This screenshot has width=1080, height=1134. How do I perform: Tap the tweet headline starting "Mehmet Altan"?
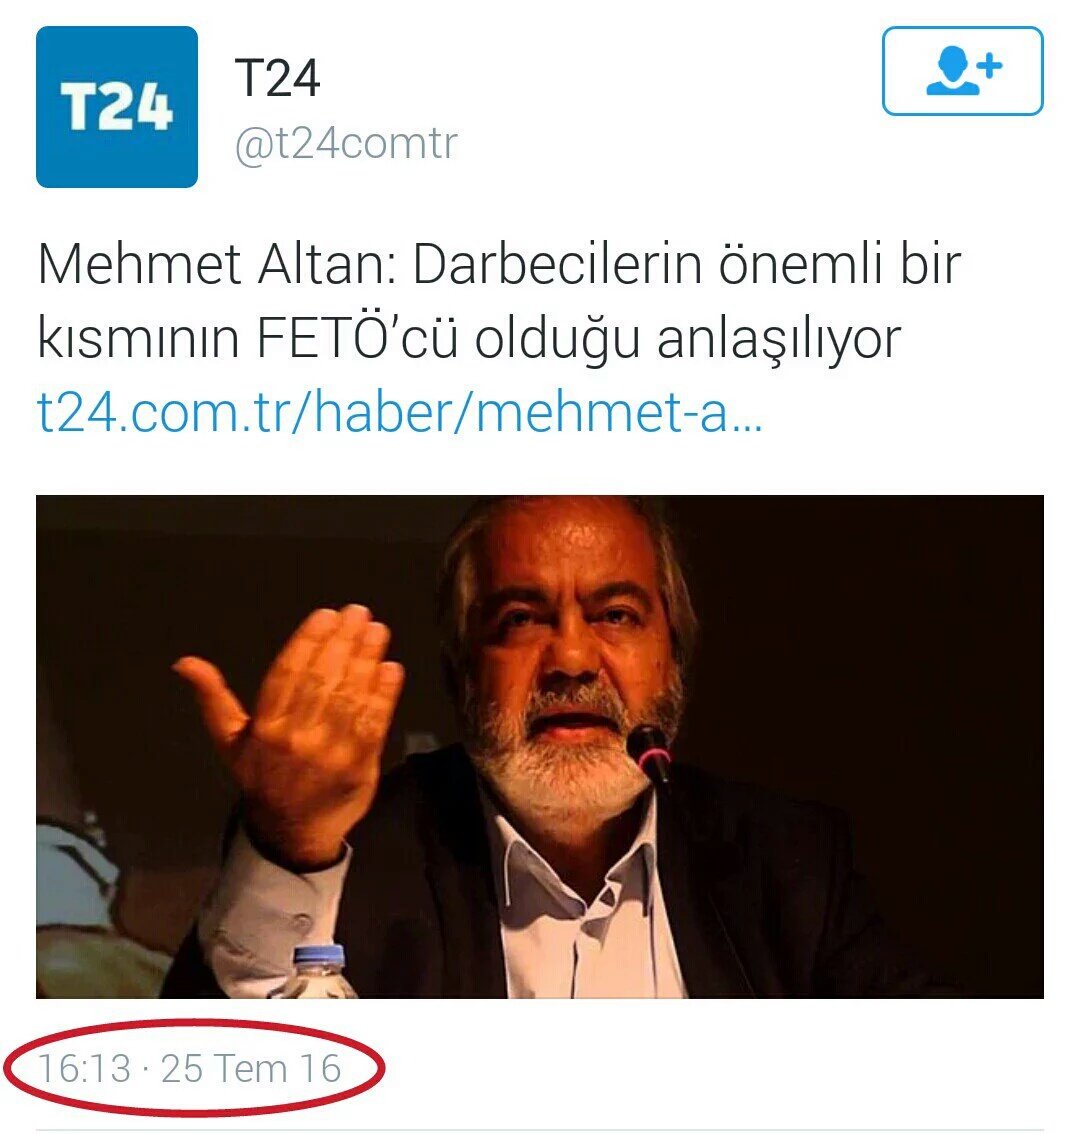[499, 302]
